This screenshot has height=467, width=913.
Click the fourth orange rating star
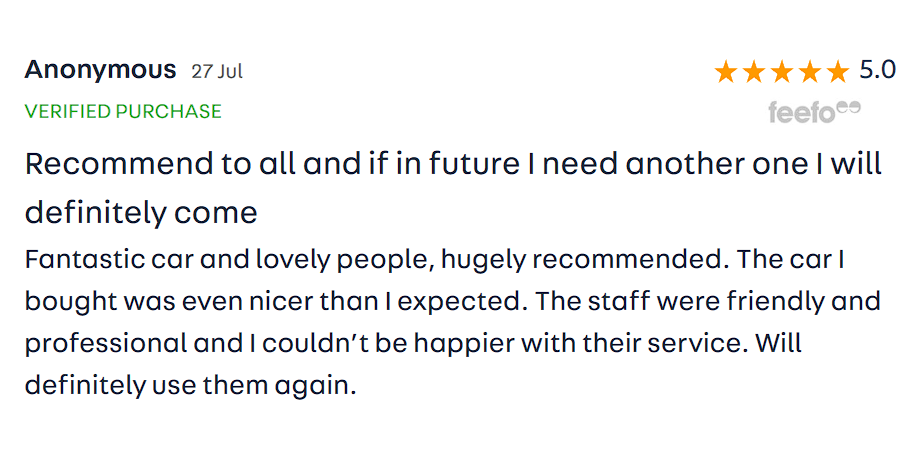[809, 72]
